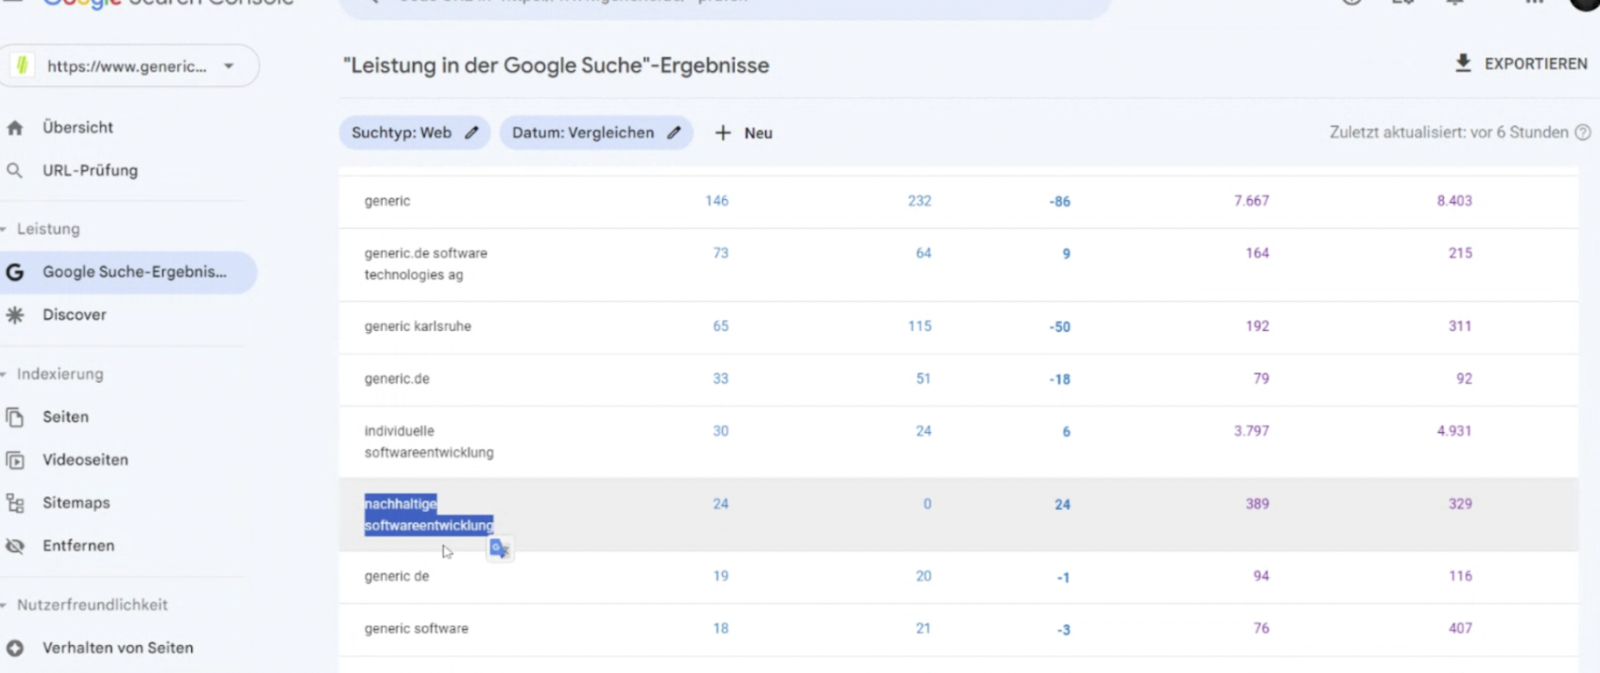Click the Sitemaps tree icon
This screenshot has width=1600, height=673.
(x=14, y=503)
